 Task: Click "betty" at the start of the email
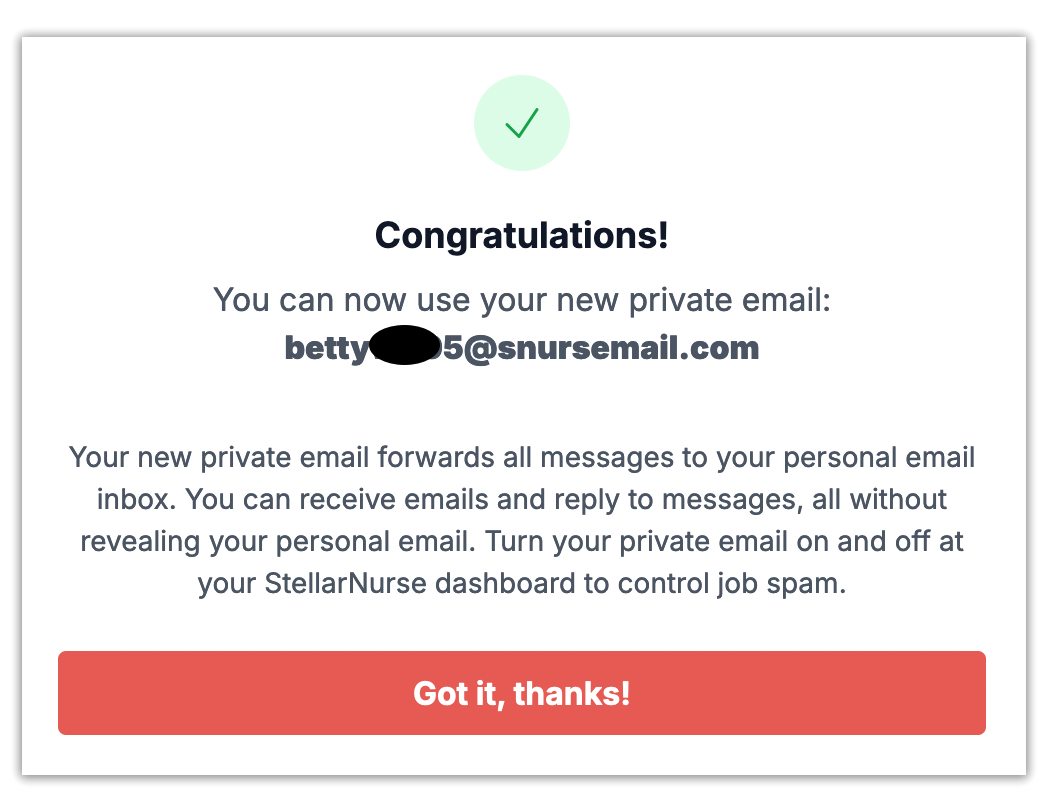tap(326, 348)
